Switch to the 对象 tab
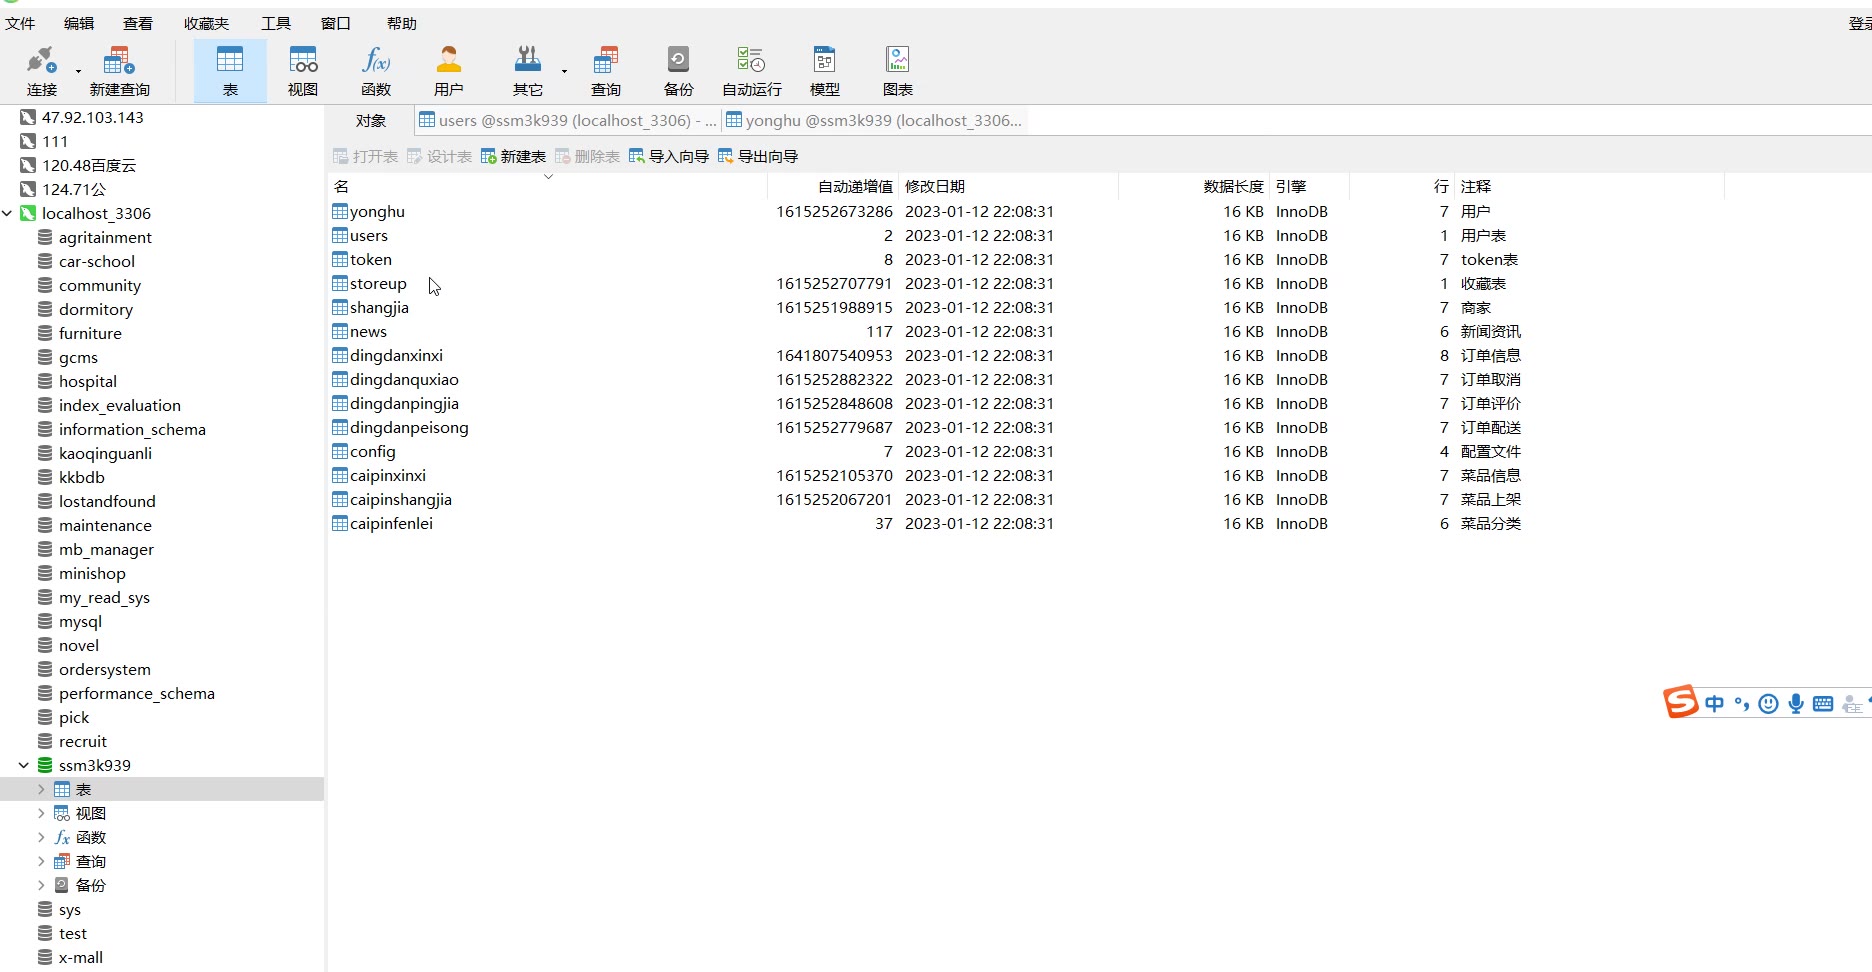This screenshot has width=1872, height=972. 371,120
